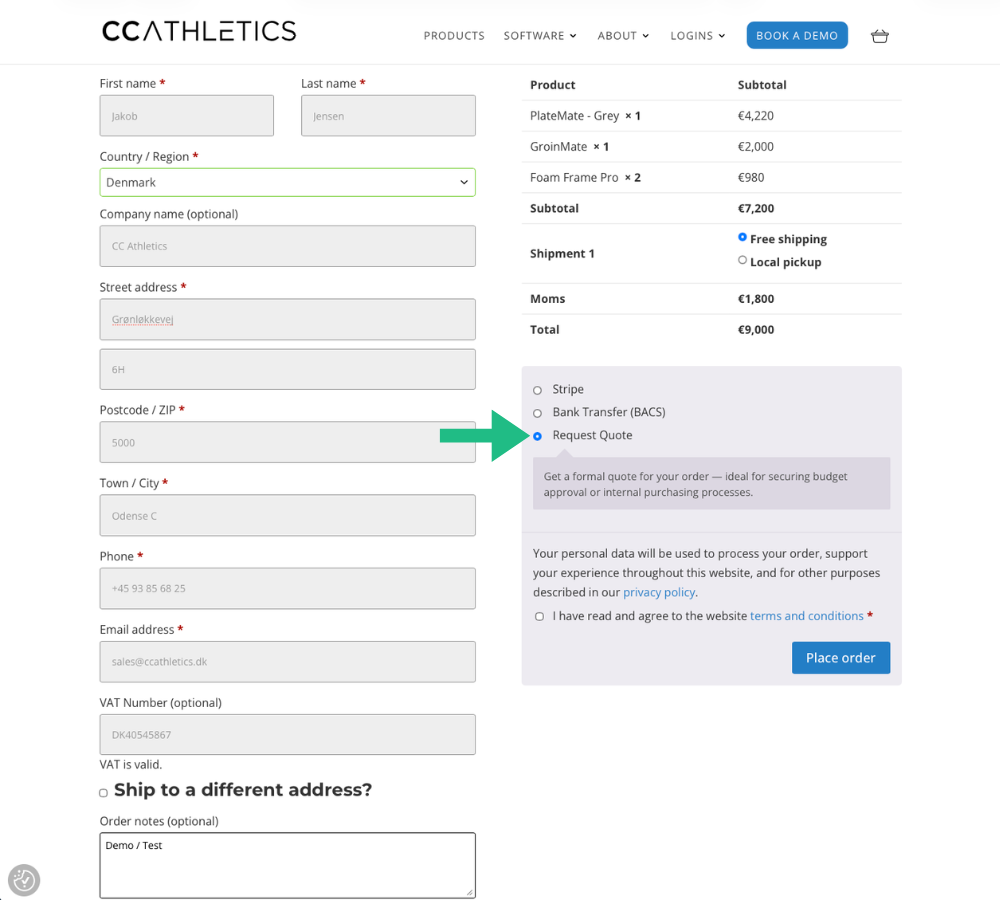
Task: Go to the Products menu item
Action: pyautogui.click(x=454, y=36)
